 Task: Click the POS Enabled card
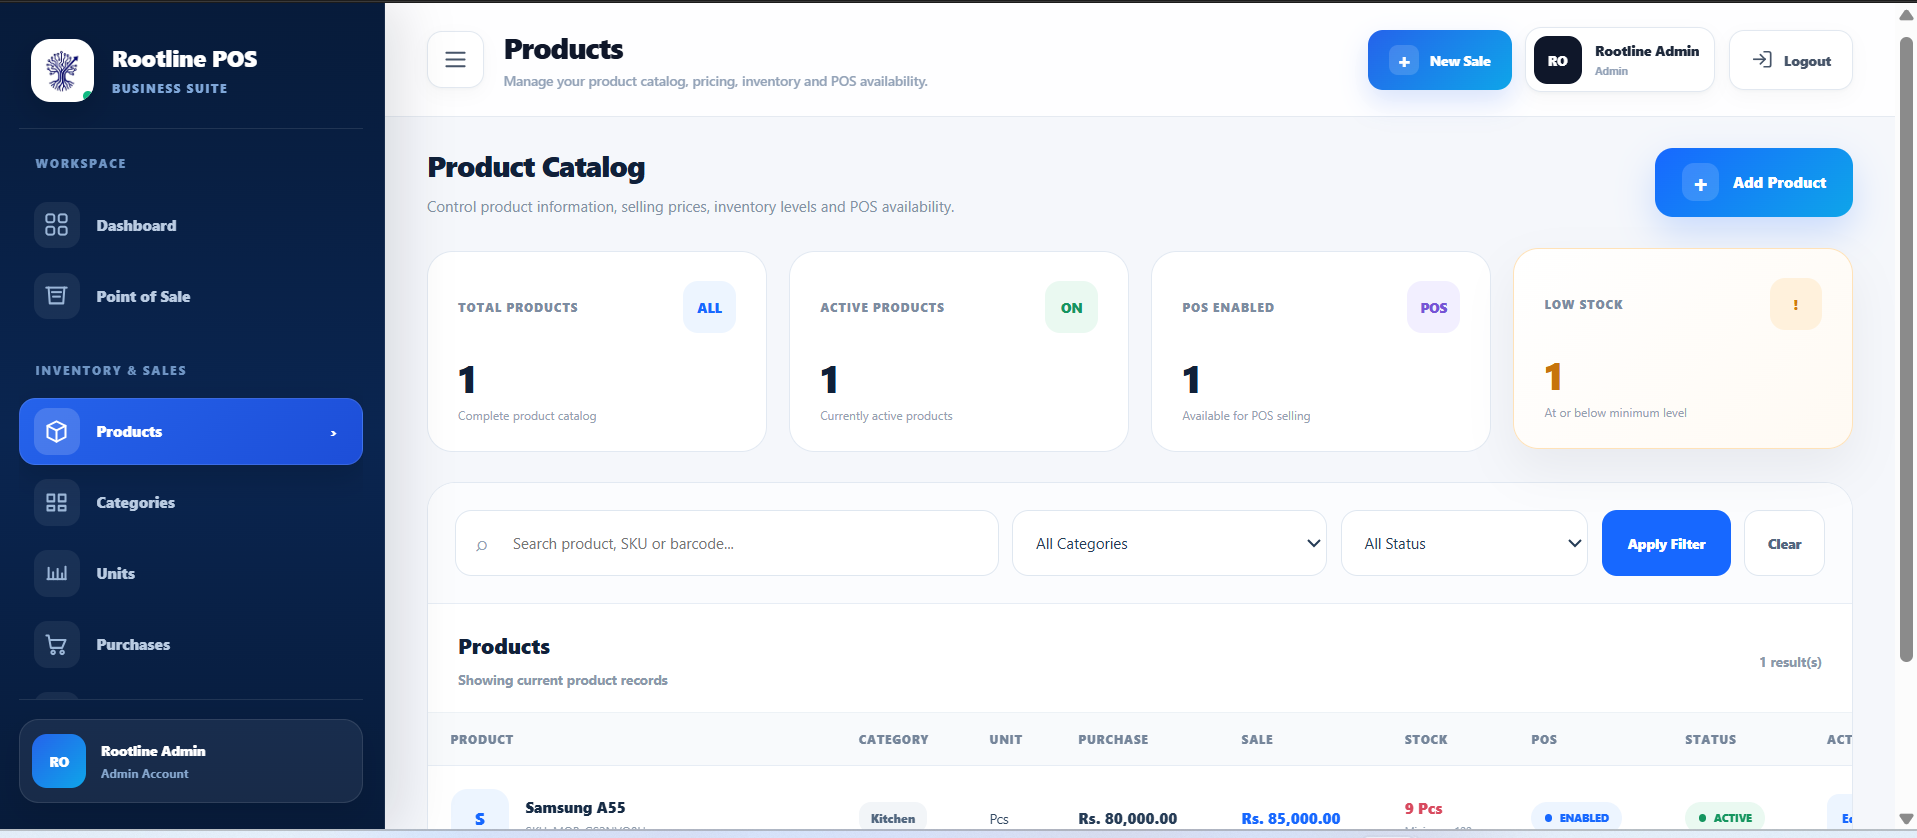[1321, 351]
